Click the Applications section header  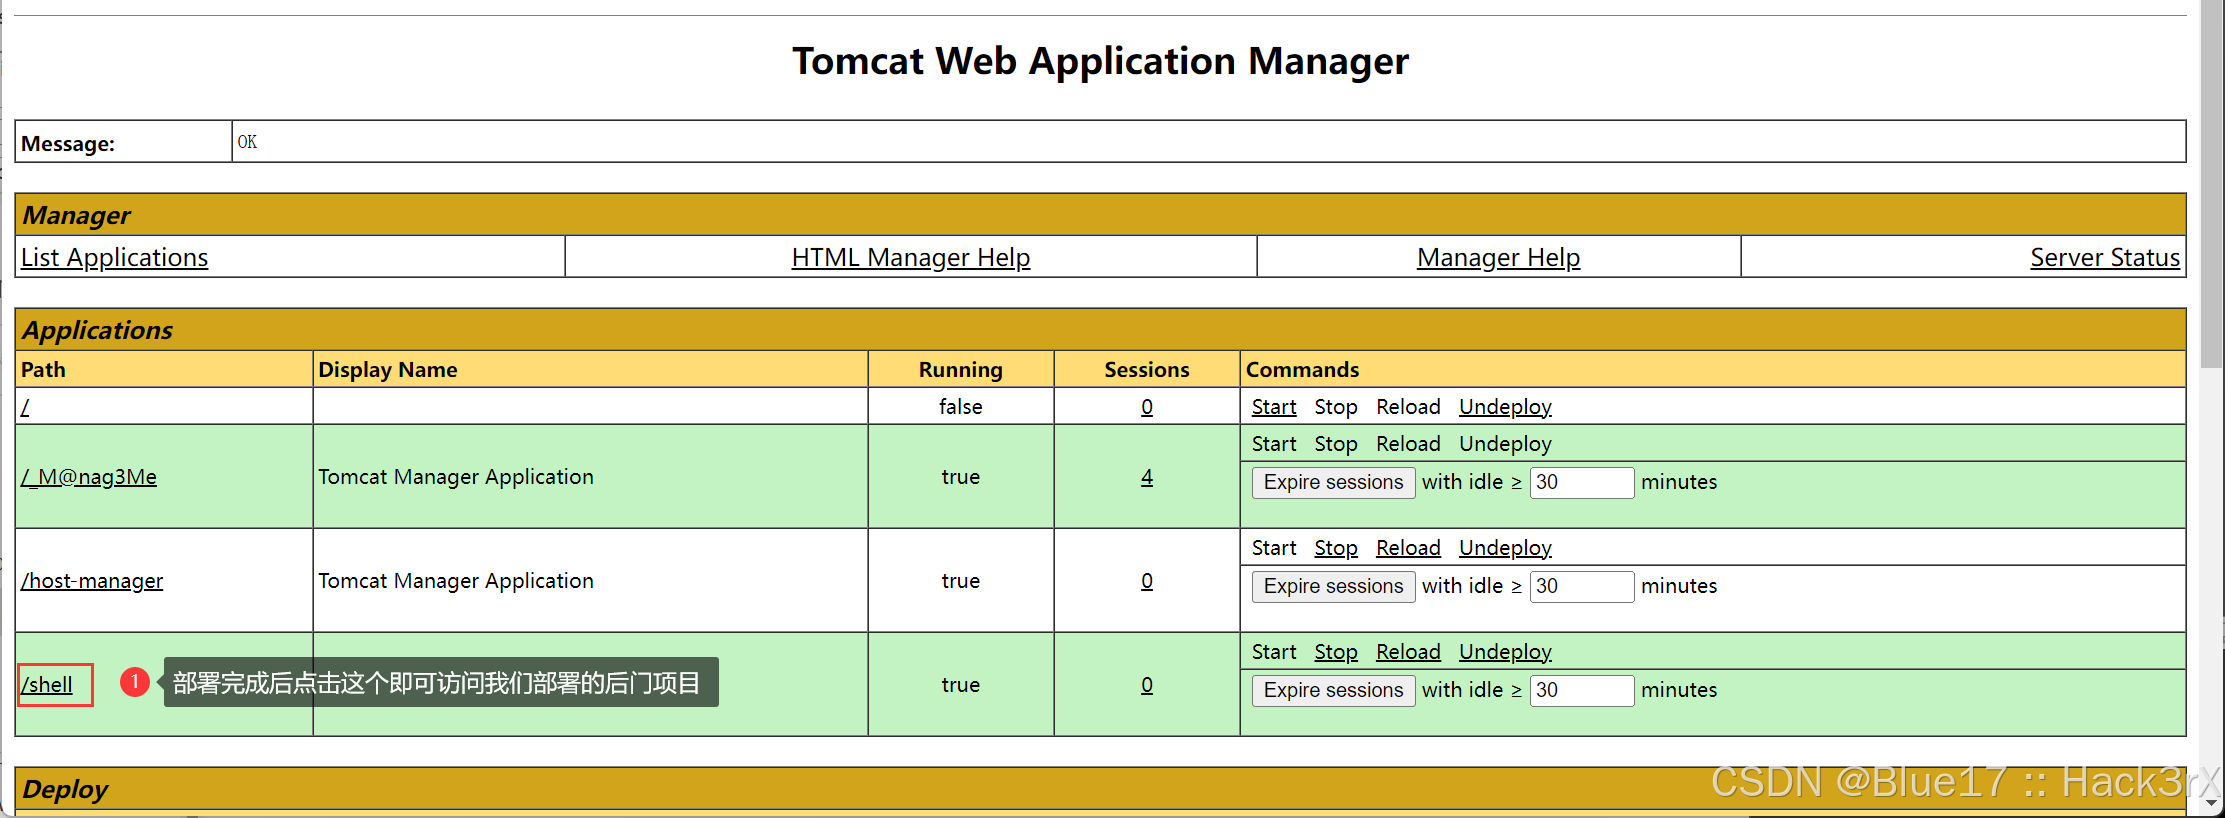click(x=1100, y=329)
